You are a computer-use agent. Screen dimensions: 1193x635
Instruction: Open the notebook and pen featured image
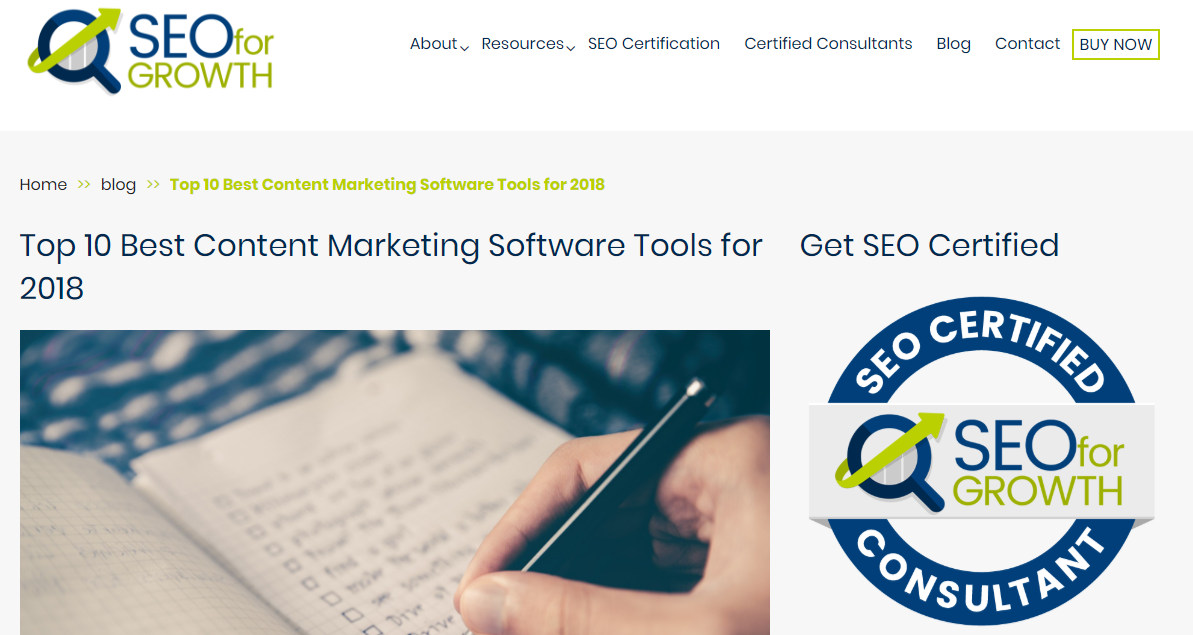pyautogui.click(x=395, y=482)
